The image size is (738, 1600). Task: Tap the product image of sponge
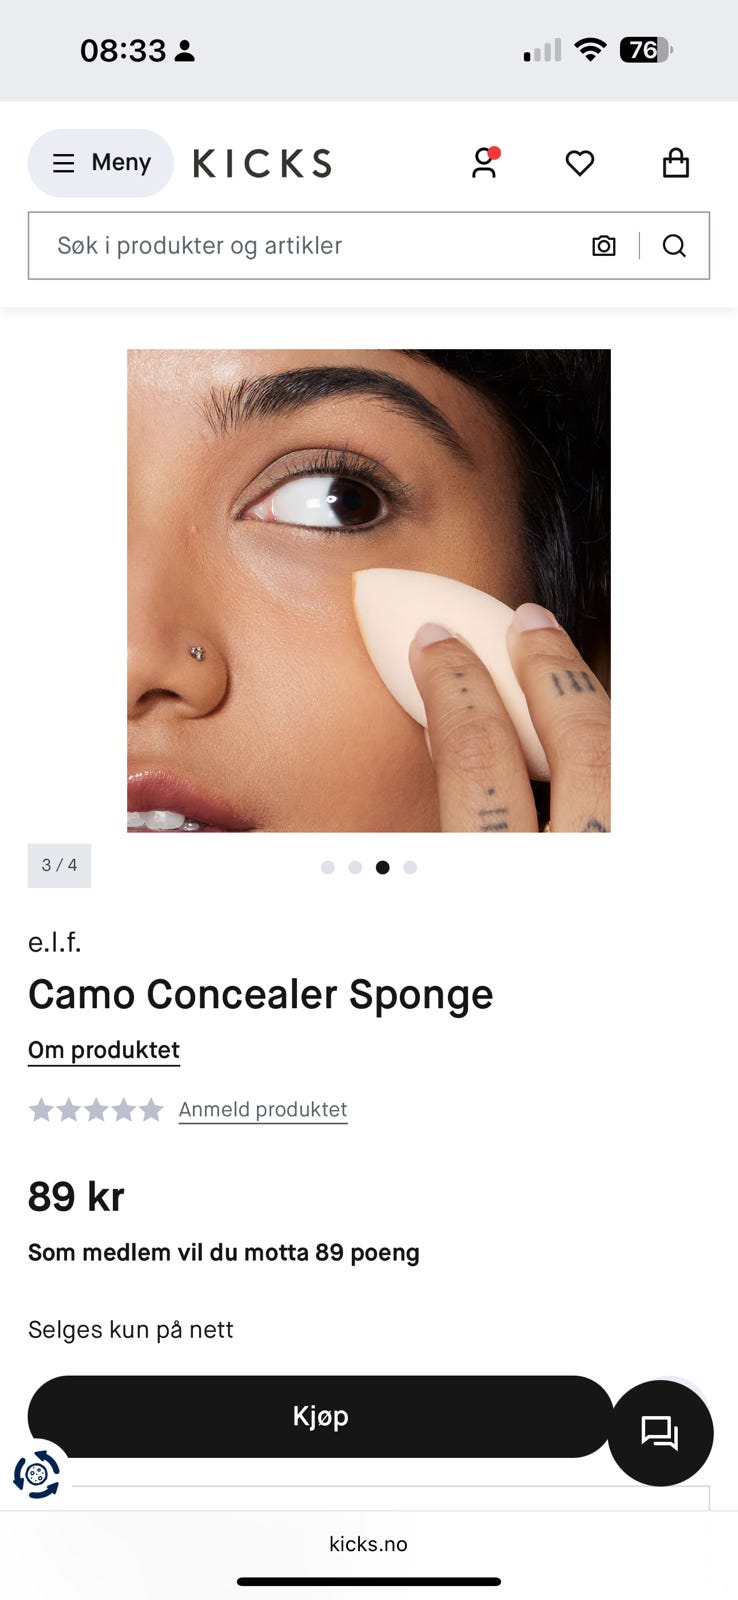pos(369,591)
